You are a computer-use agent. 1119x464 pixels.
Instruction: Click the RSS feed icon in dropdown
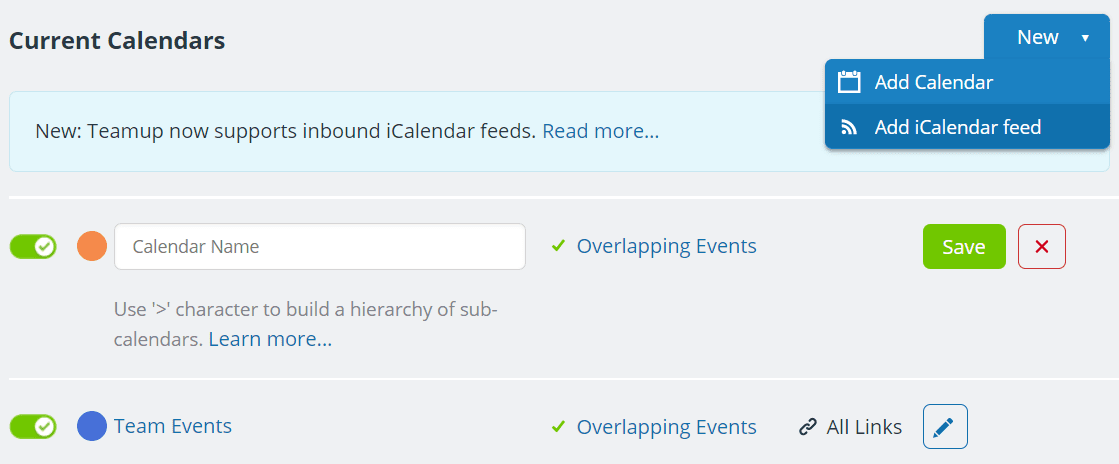[849, 128]
